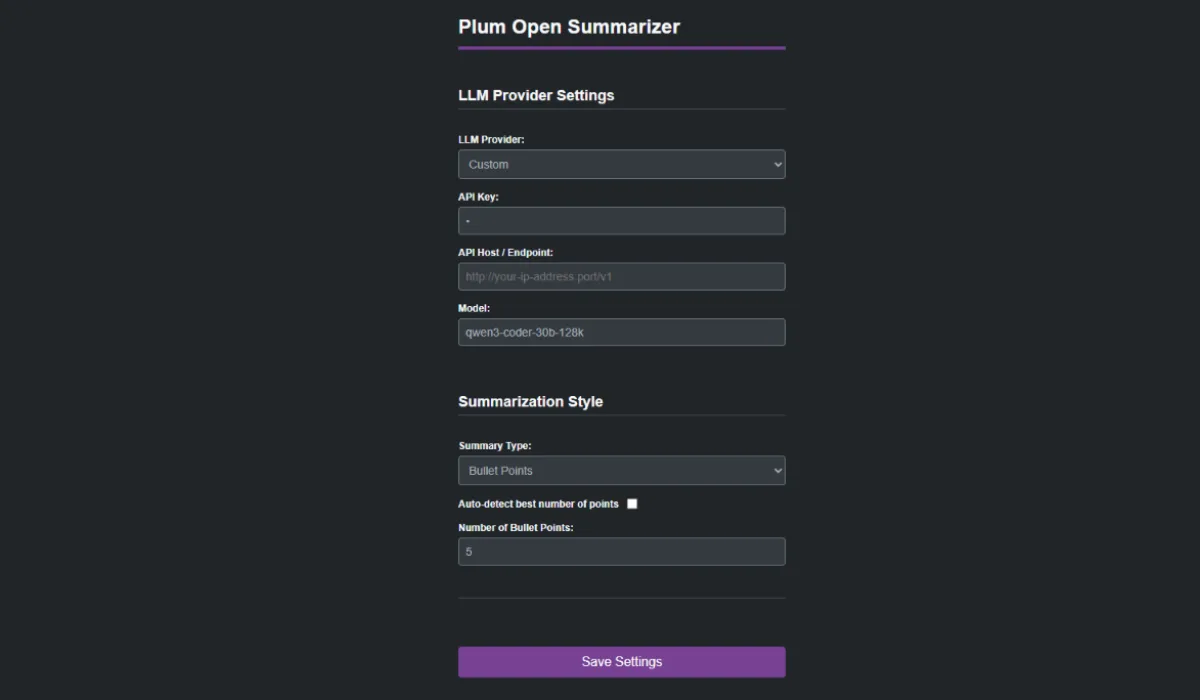This screenshot has width=1200, height=700.
Task: Click the Summarization Style heading
Action: coord(530,401)
